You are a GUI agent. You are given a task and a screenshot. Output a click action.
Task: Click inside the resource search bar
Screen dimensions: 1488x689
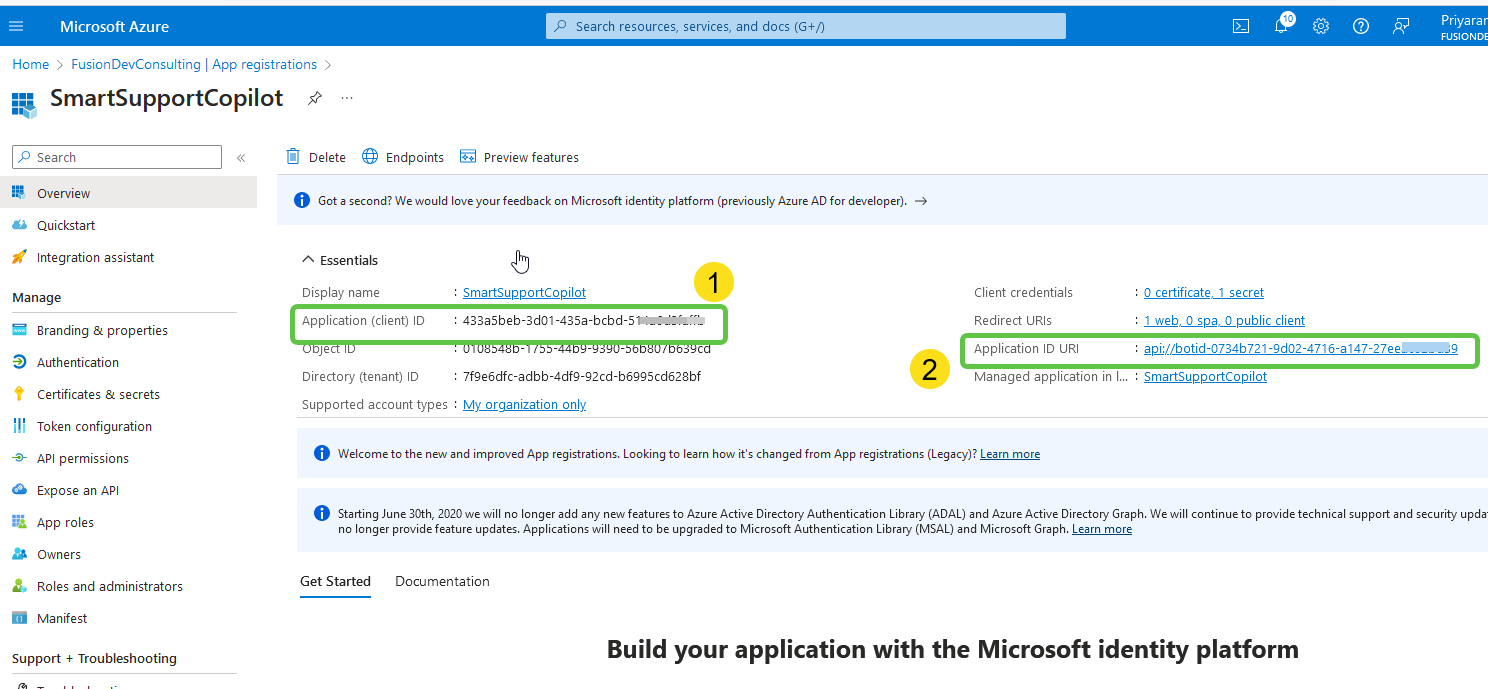point(805,26)
